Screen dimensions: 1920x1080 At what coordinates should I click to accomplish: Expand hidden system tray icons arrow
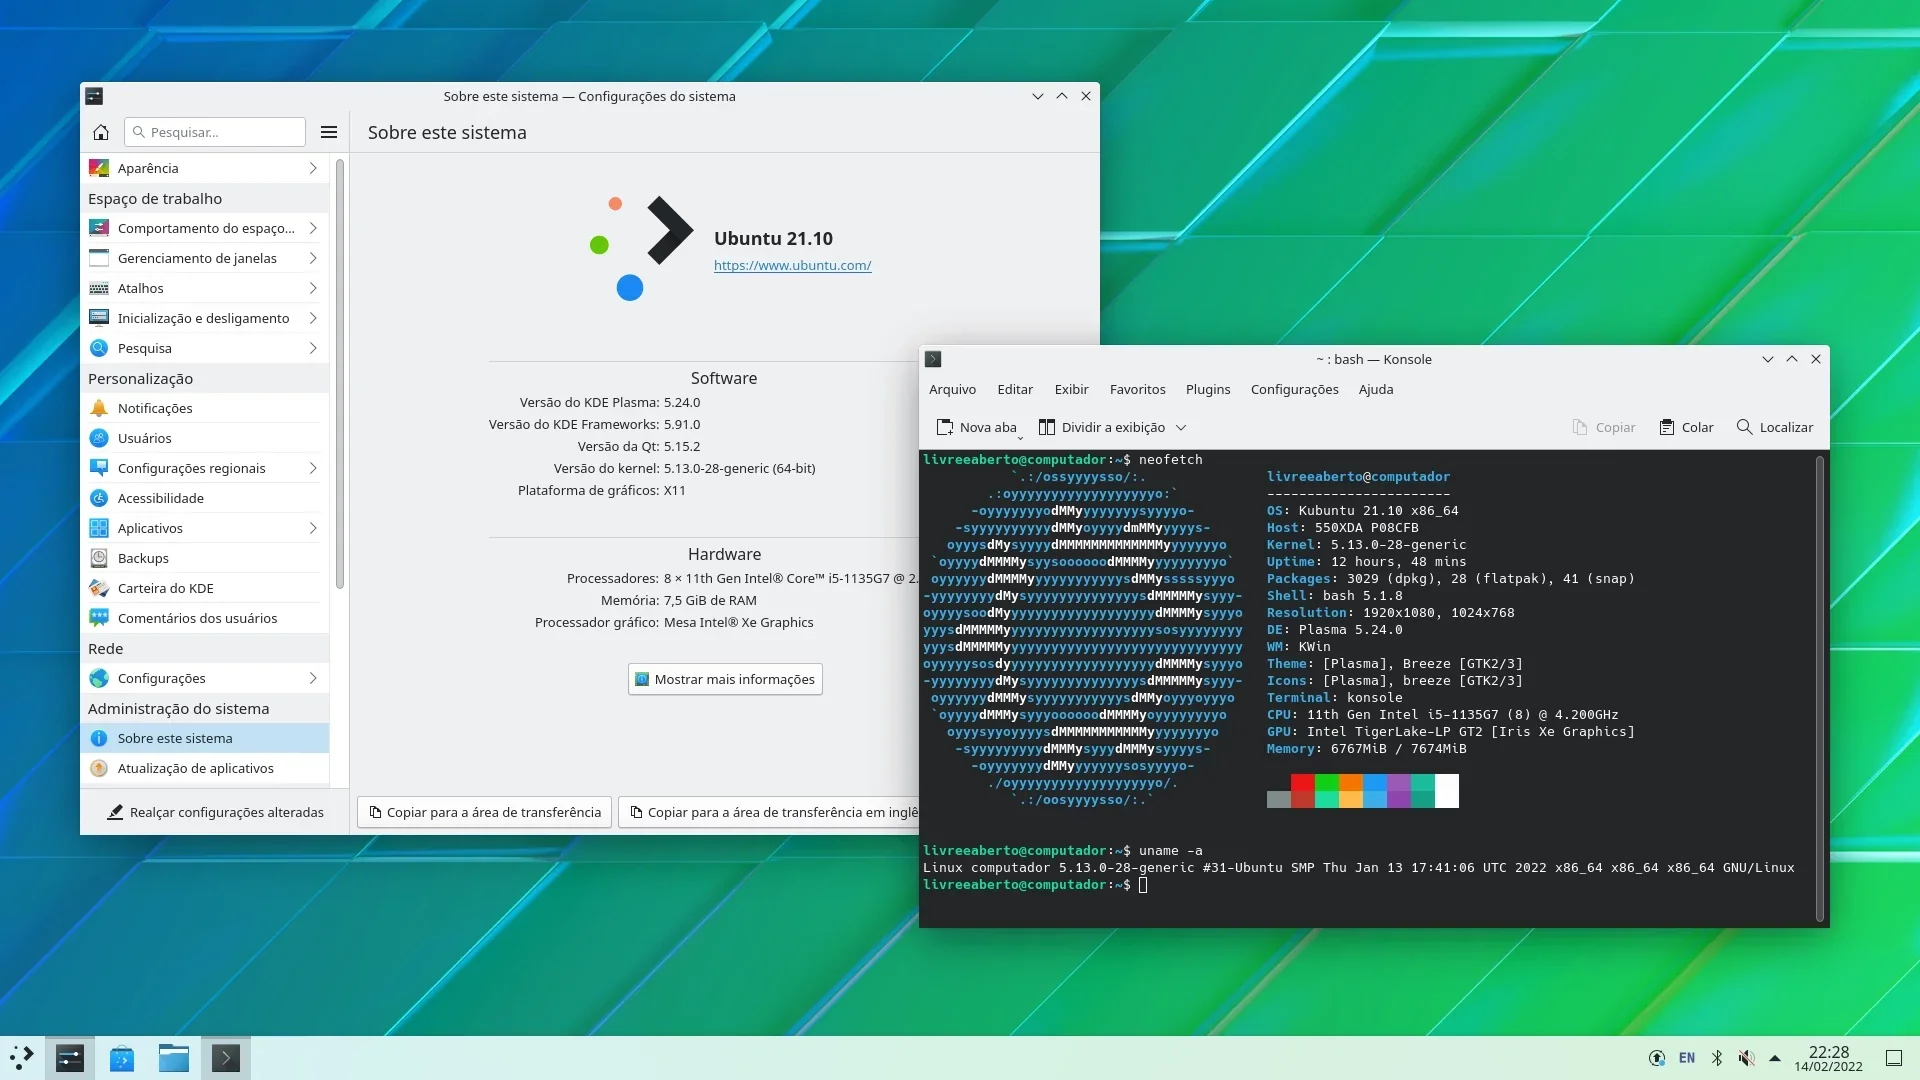1775,1058
